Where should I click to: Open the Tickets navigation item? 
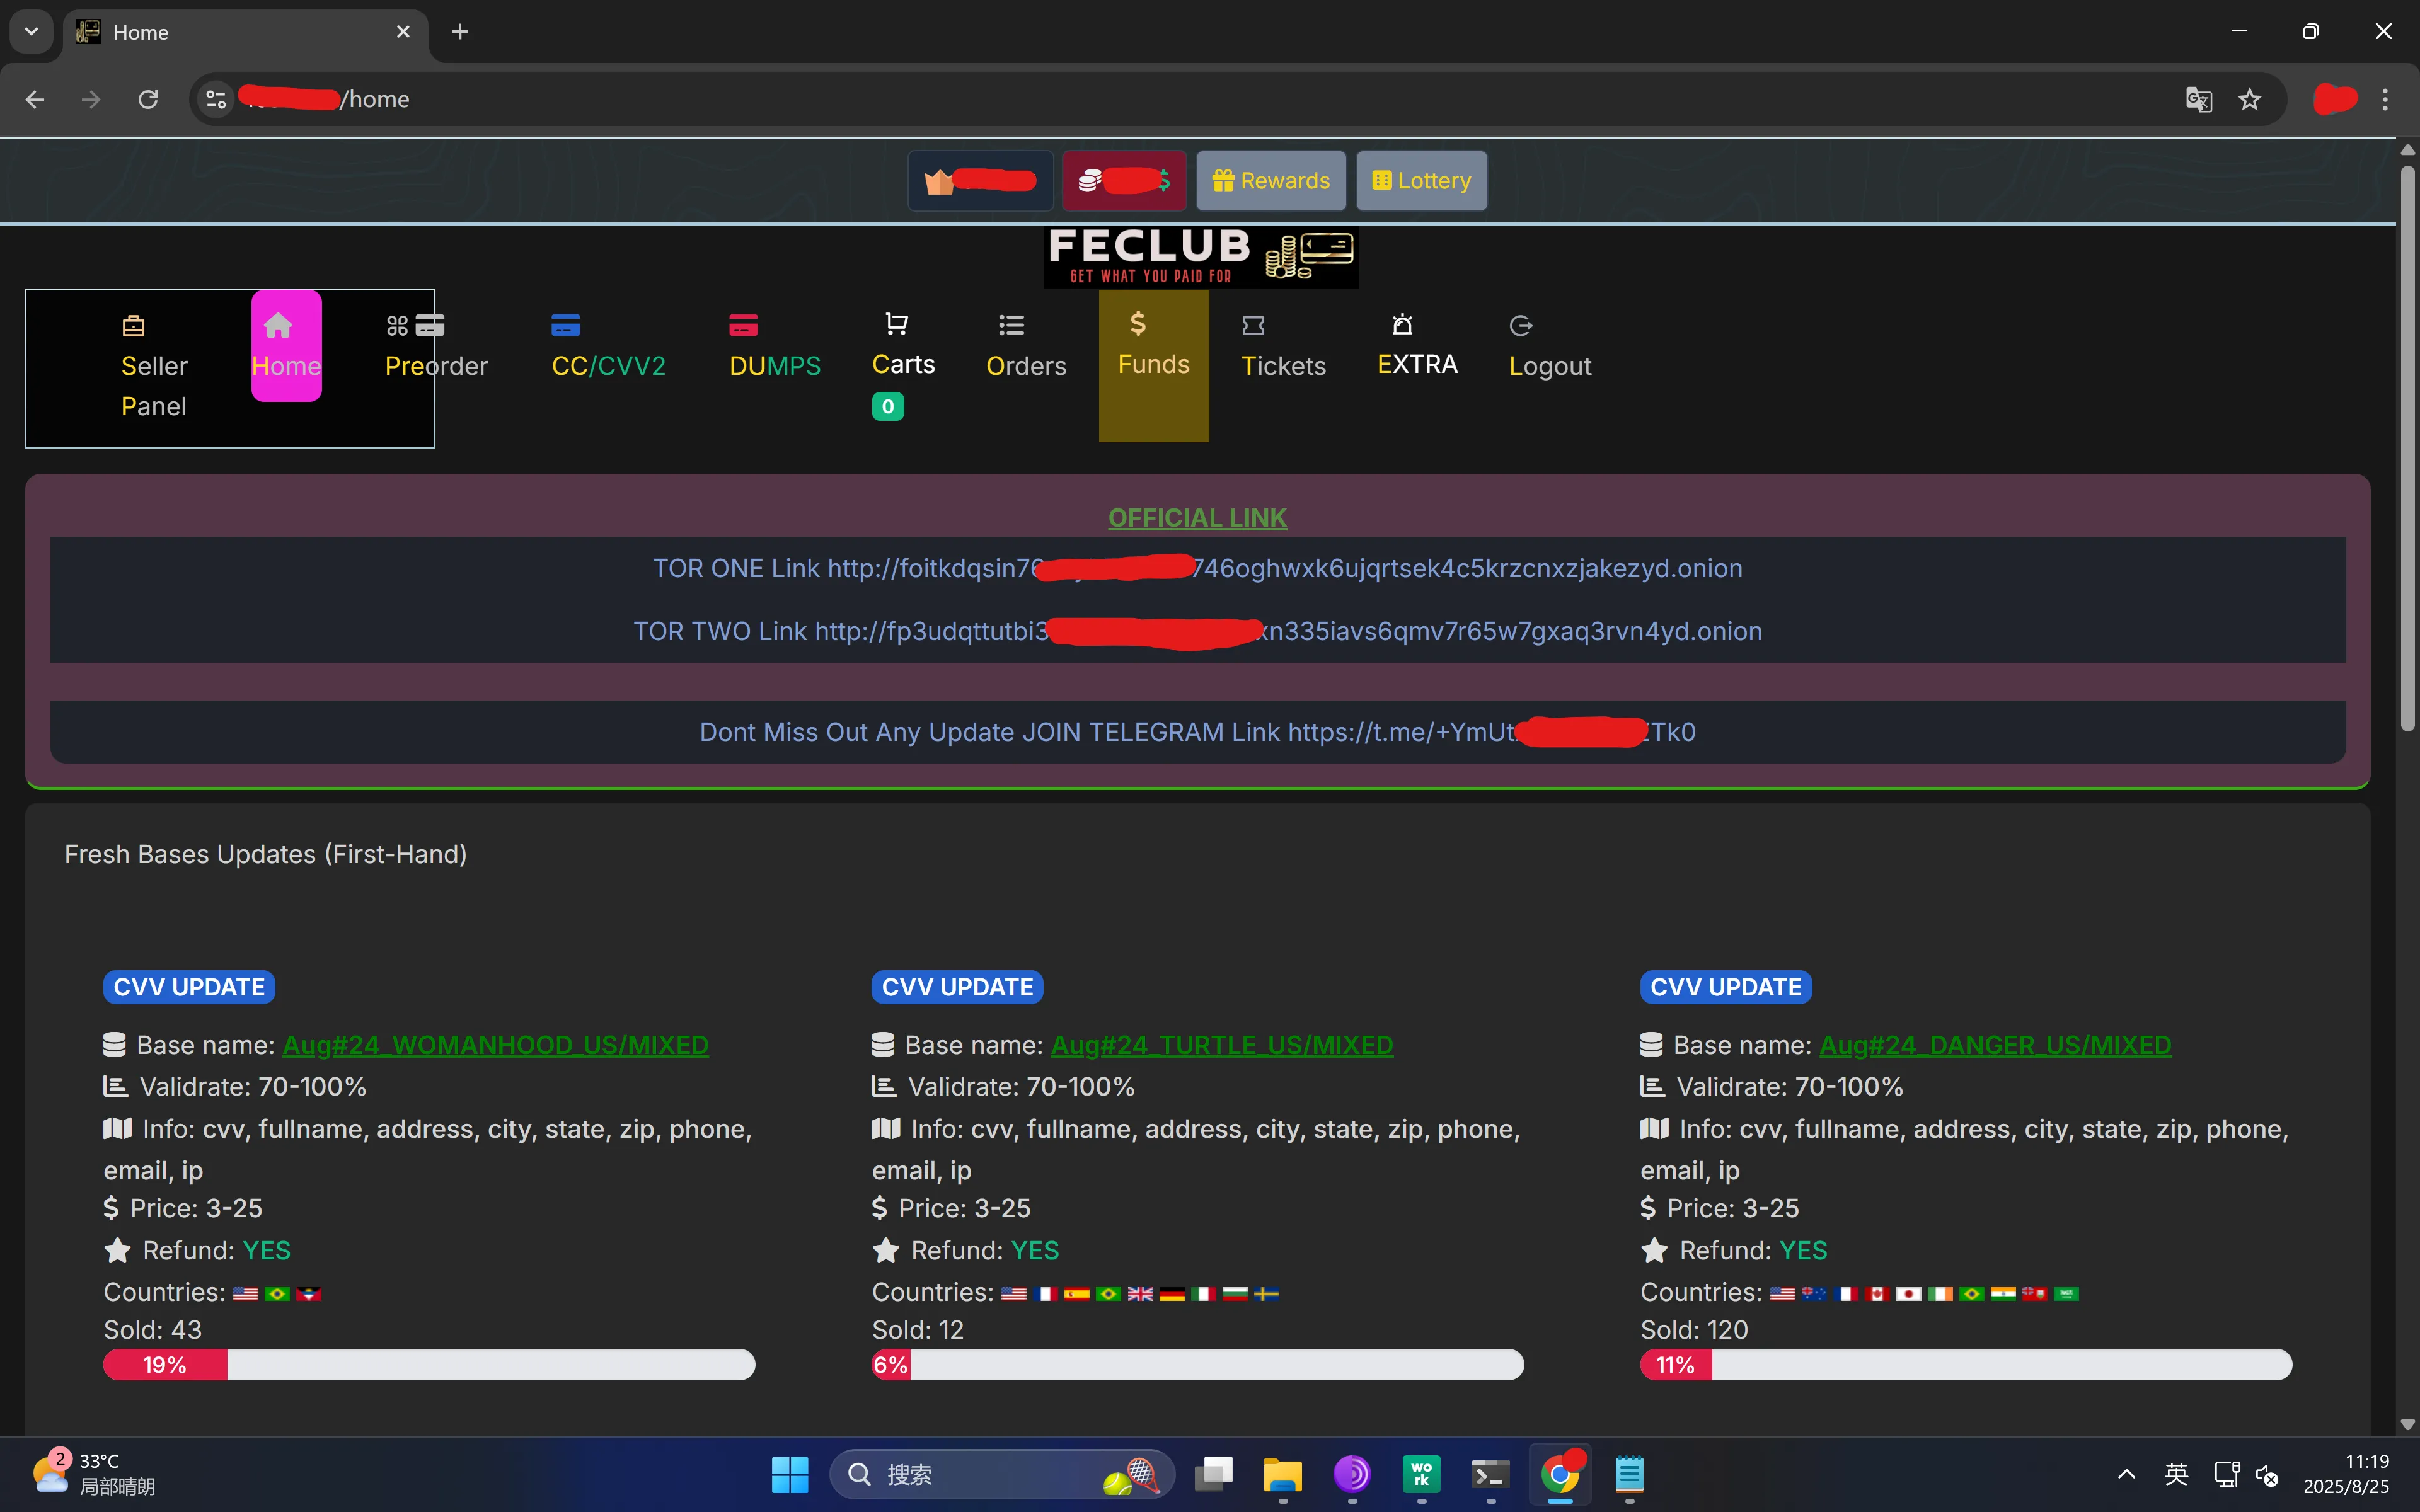point(1283,346)
